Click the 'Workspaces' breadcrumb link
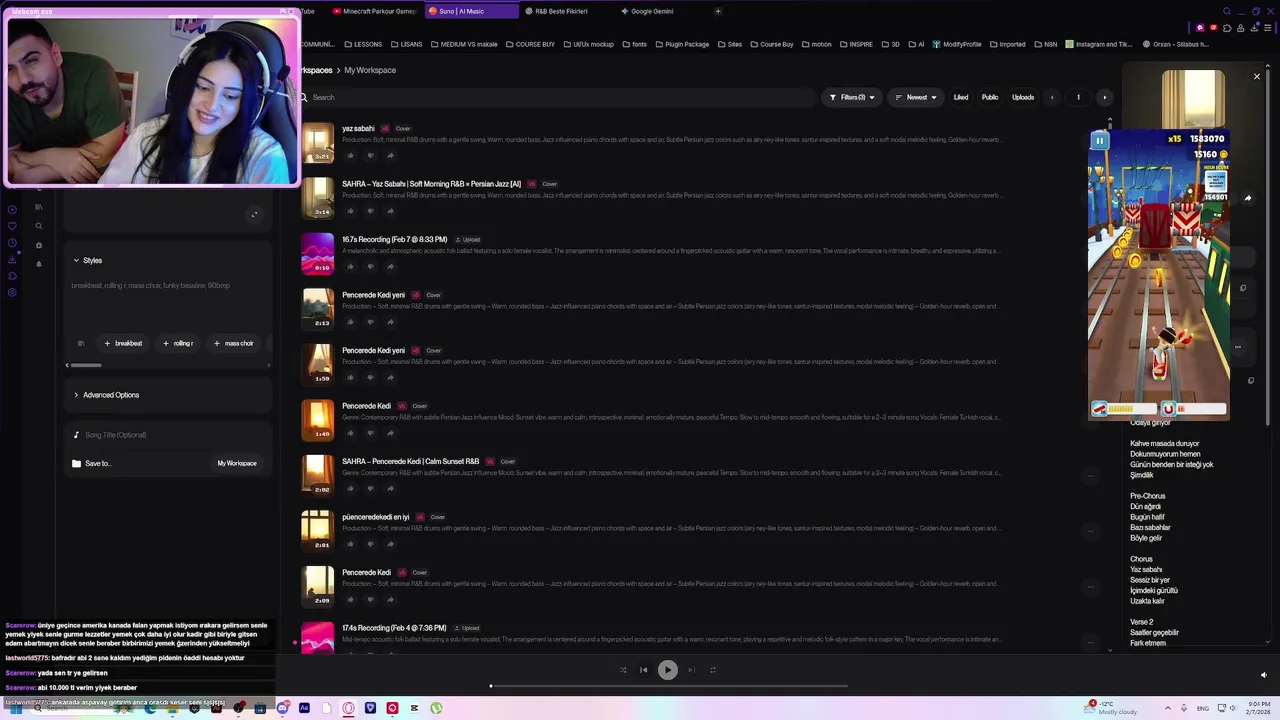Screen dimensions: 1280x720 pyautogui.click(x=316, y=70)
